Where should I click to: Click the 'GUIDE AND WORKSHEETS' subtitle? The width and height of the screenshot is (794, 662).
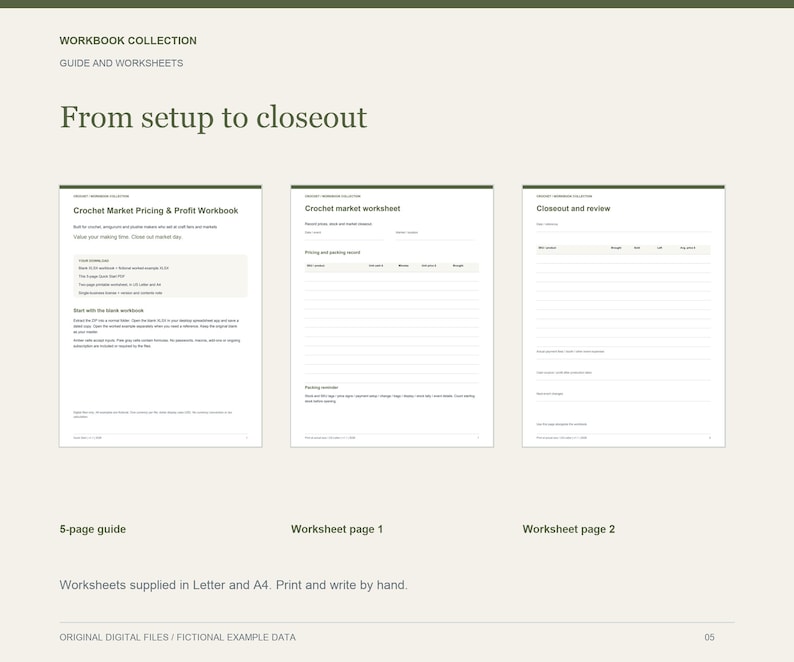[121, 63]
